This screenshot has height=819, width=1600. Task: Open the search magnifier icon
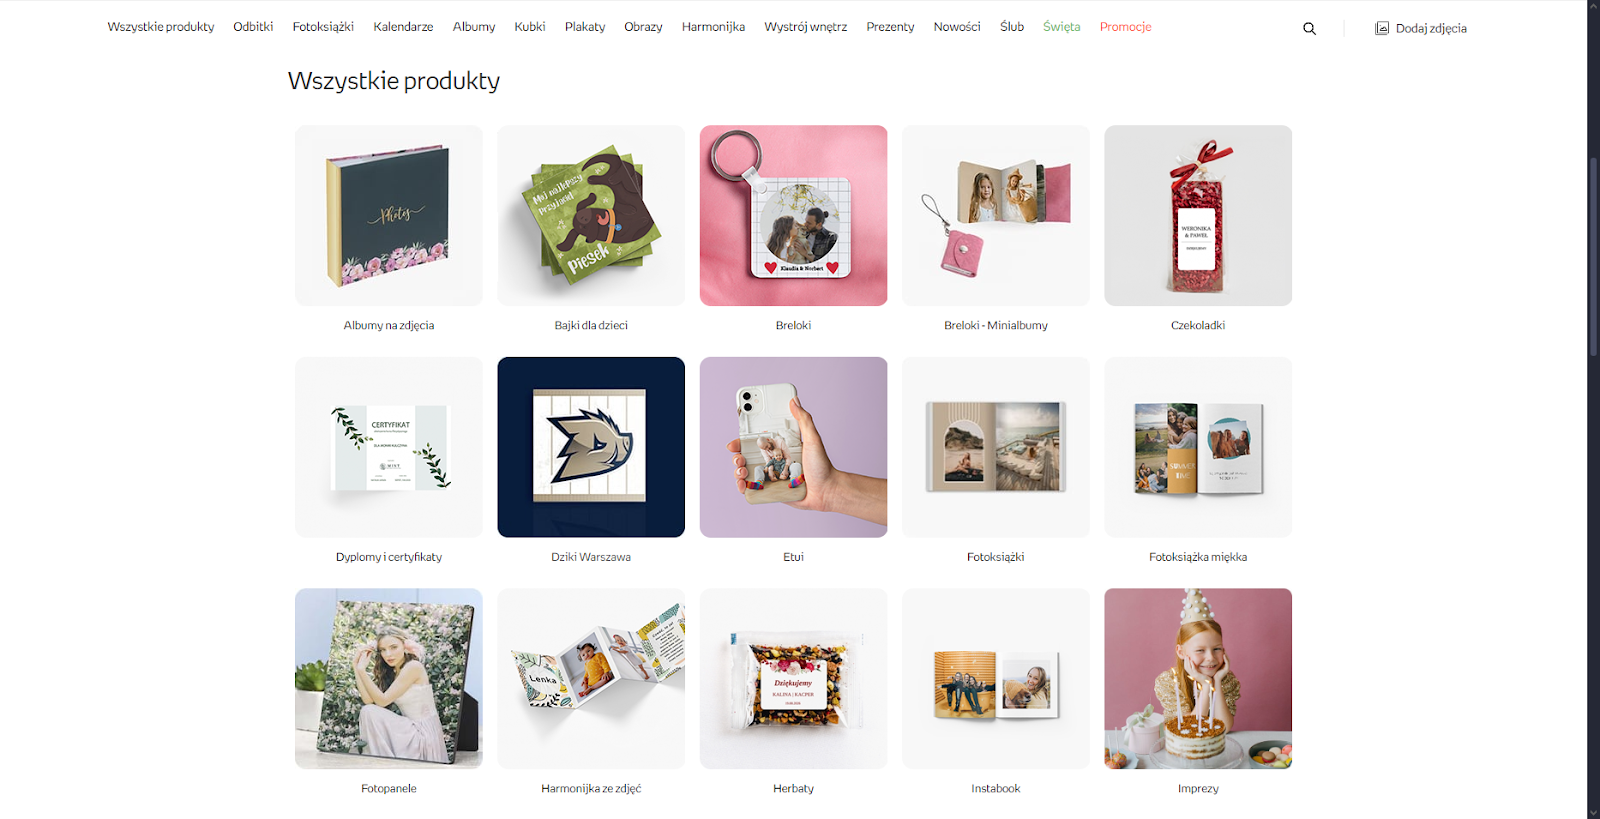[x=1309, y=28]
